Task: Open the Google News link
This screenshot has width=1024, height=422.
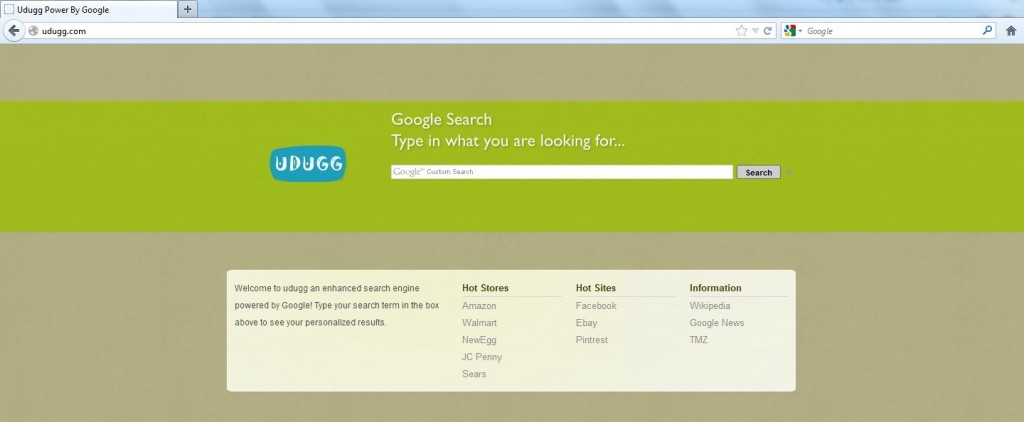Action: tap(716, 323)
